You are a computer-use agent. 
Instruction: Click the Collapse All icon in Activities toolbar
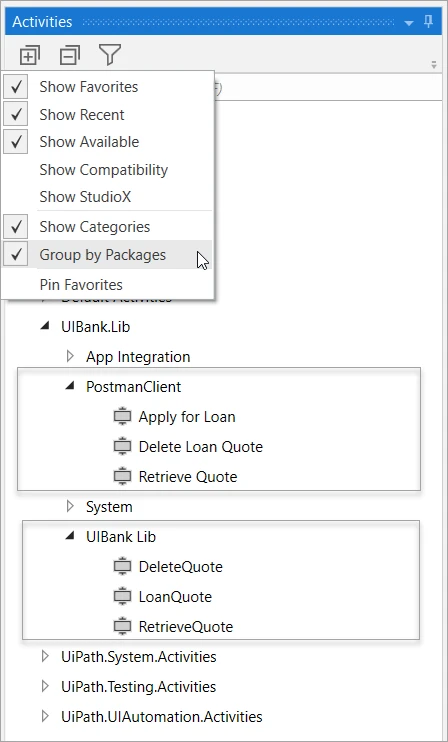pos(70,55)
